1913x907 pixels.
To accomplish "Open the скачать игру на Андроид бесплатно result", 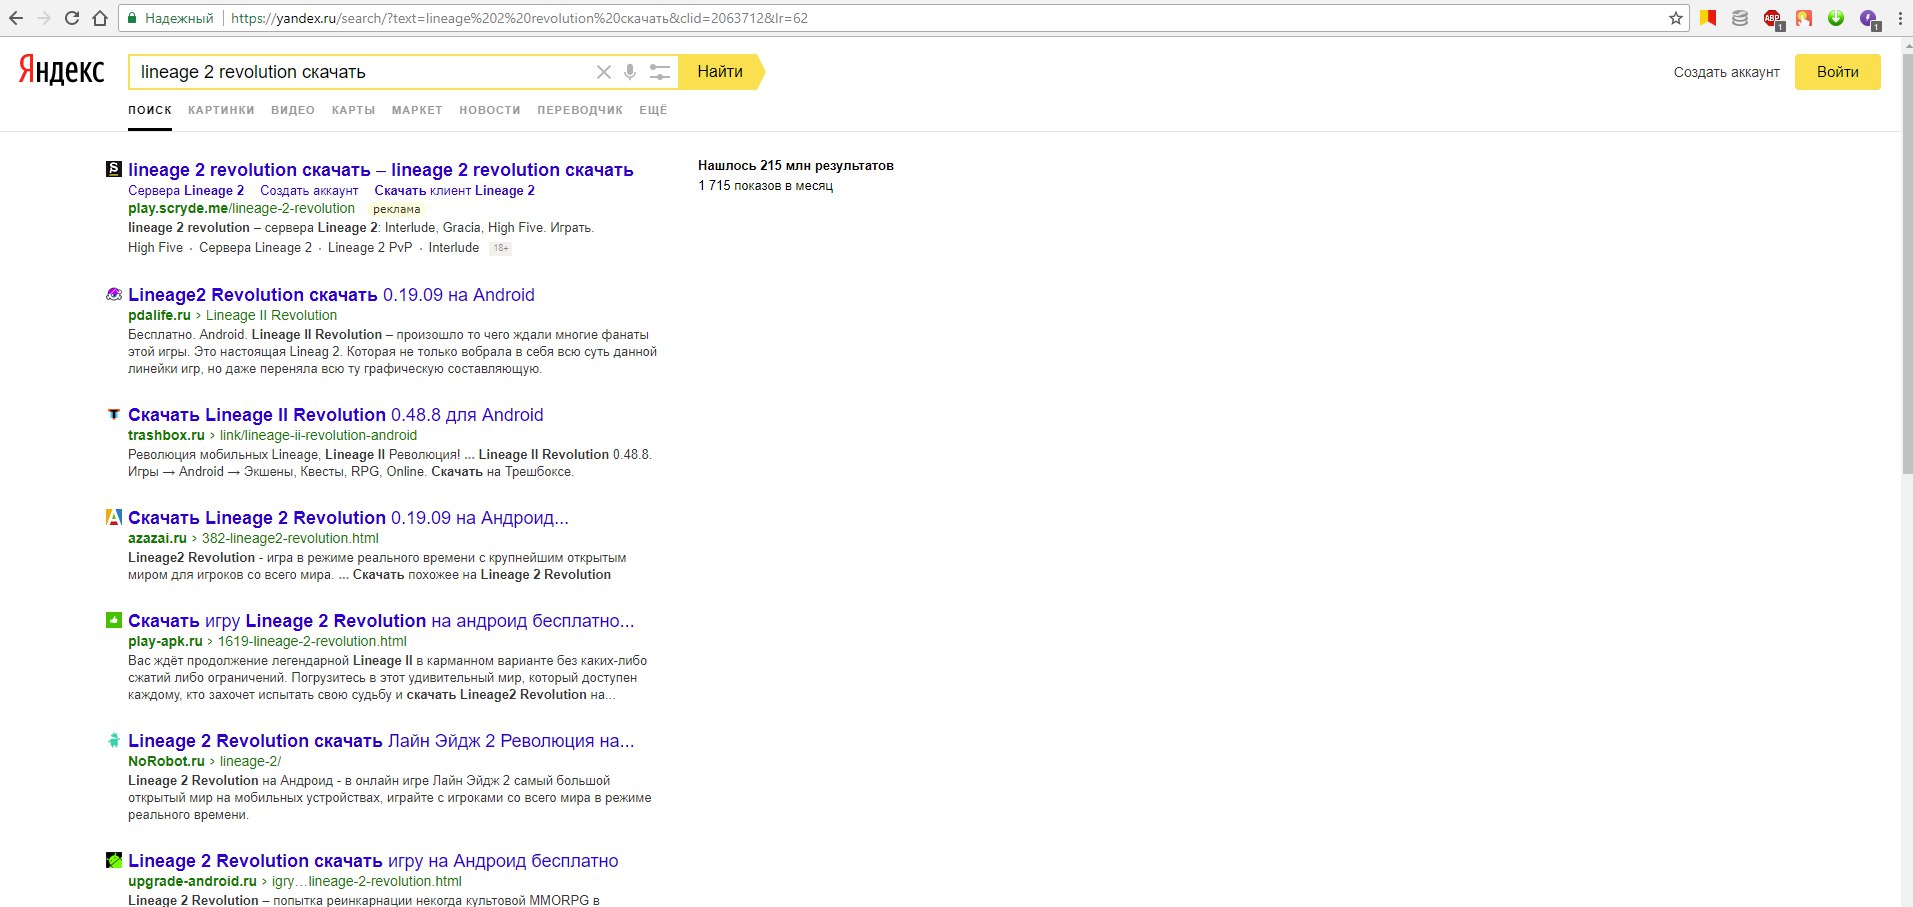I will (x=373, y=861).
